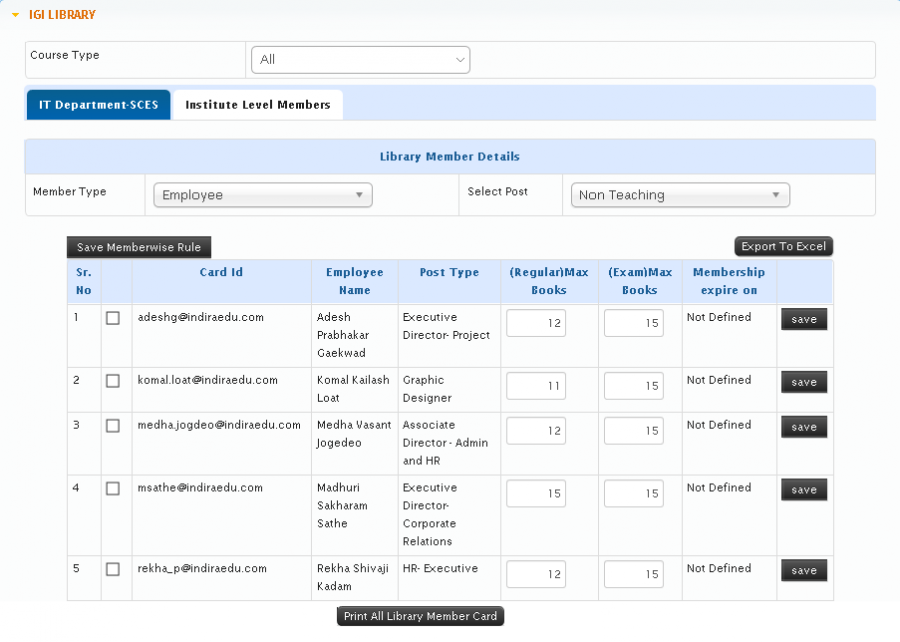Viewport: 900px width, 642px height.
Task: Click card id komal.loat@indiraedu.com
Action: click(208, 380)
